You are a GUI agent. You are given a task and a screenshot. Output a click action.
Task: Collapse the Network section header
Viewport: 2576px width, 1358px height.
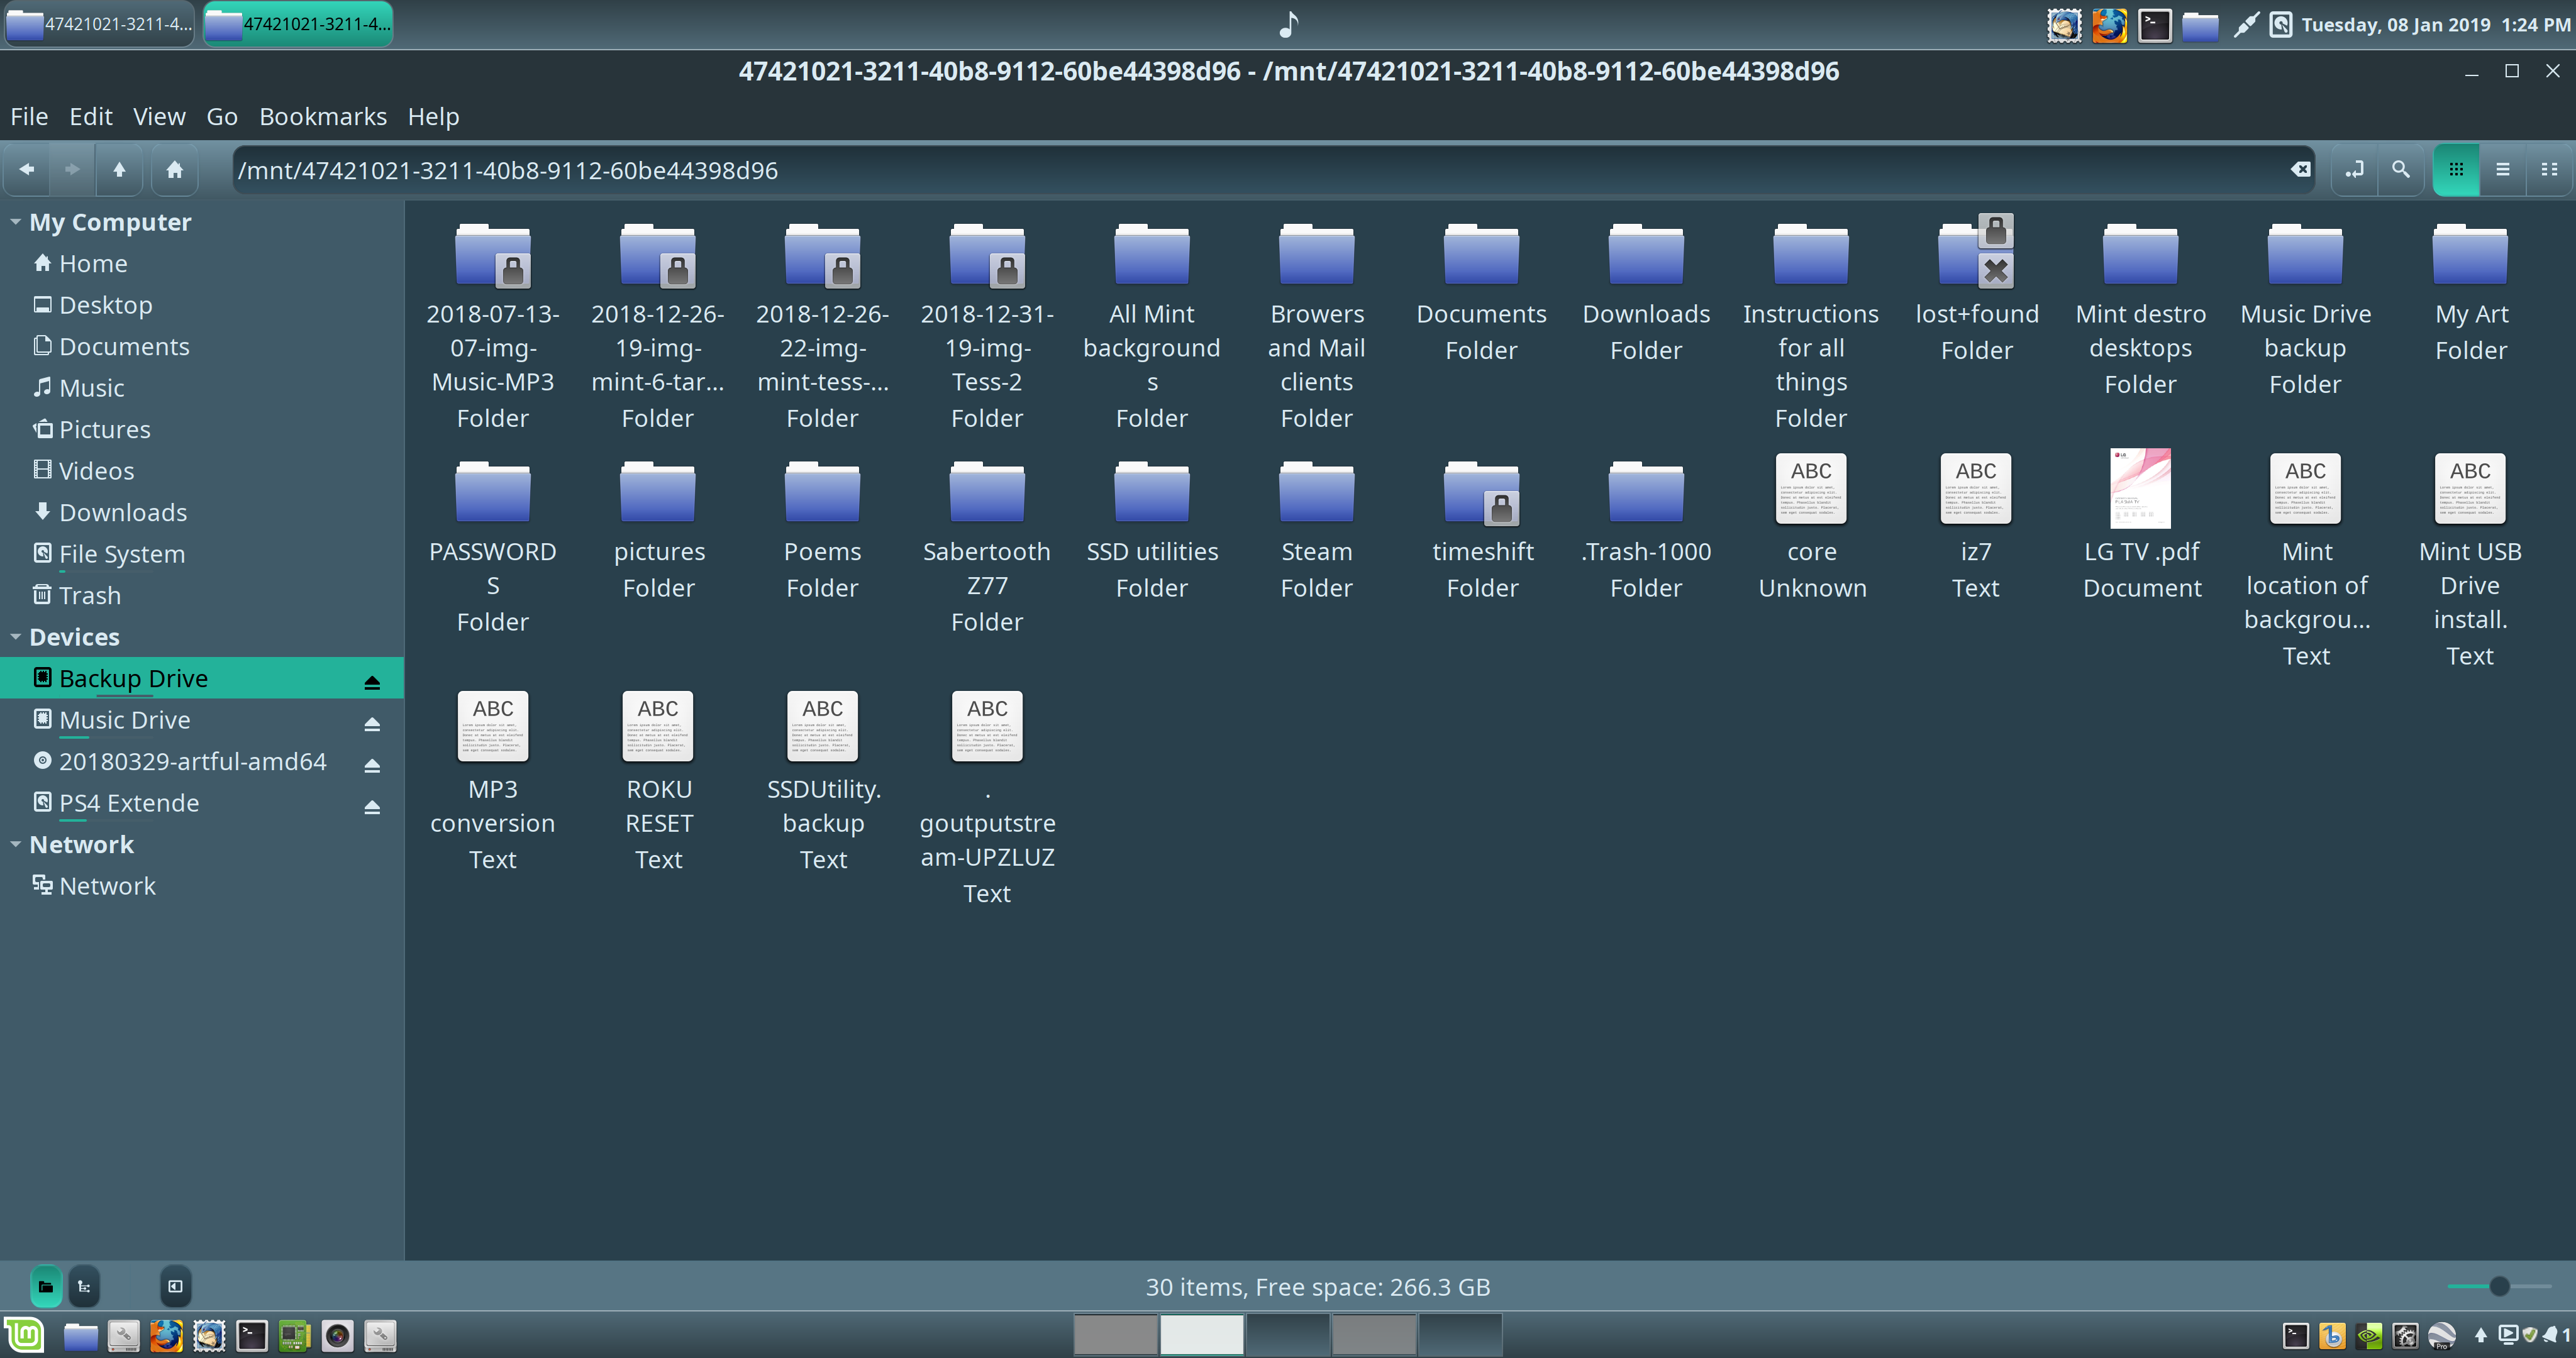coord(15,845)
